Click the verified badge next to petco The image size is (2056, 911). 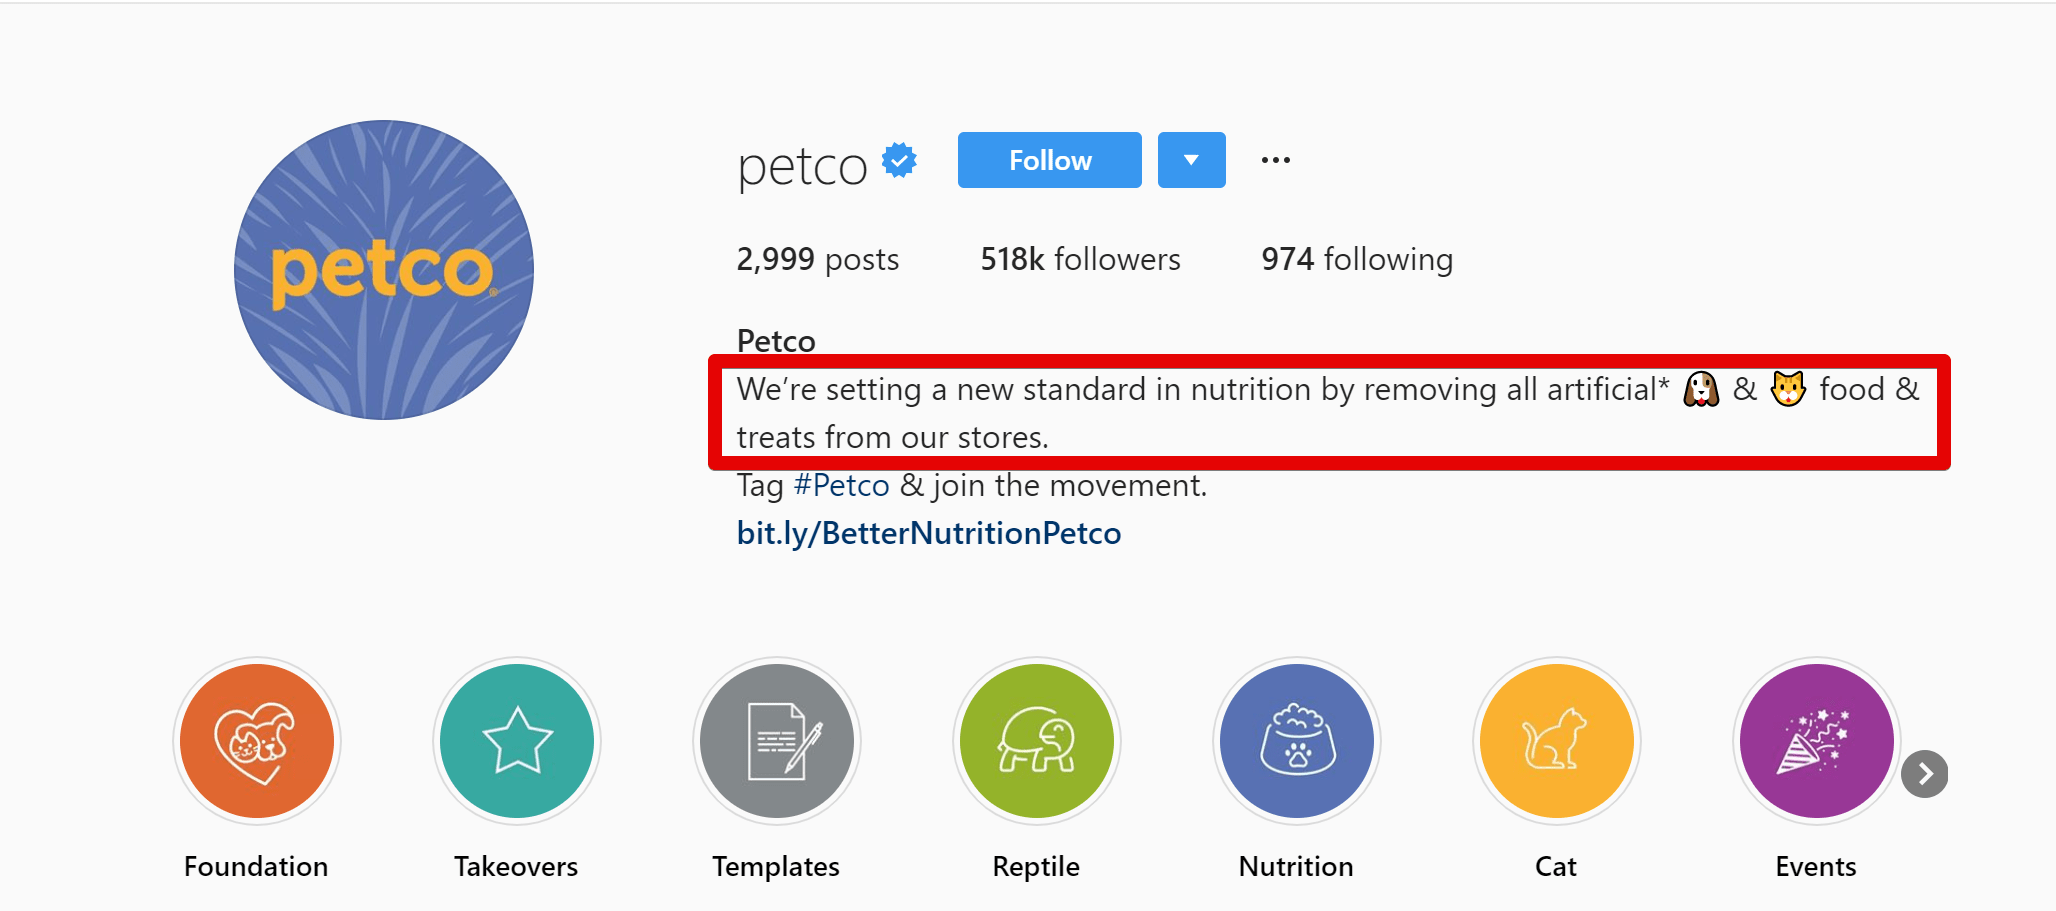(x=898, y=158)
